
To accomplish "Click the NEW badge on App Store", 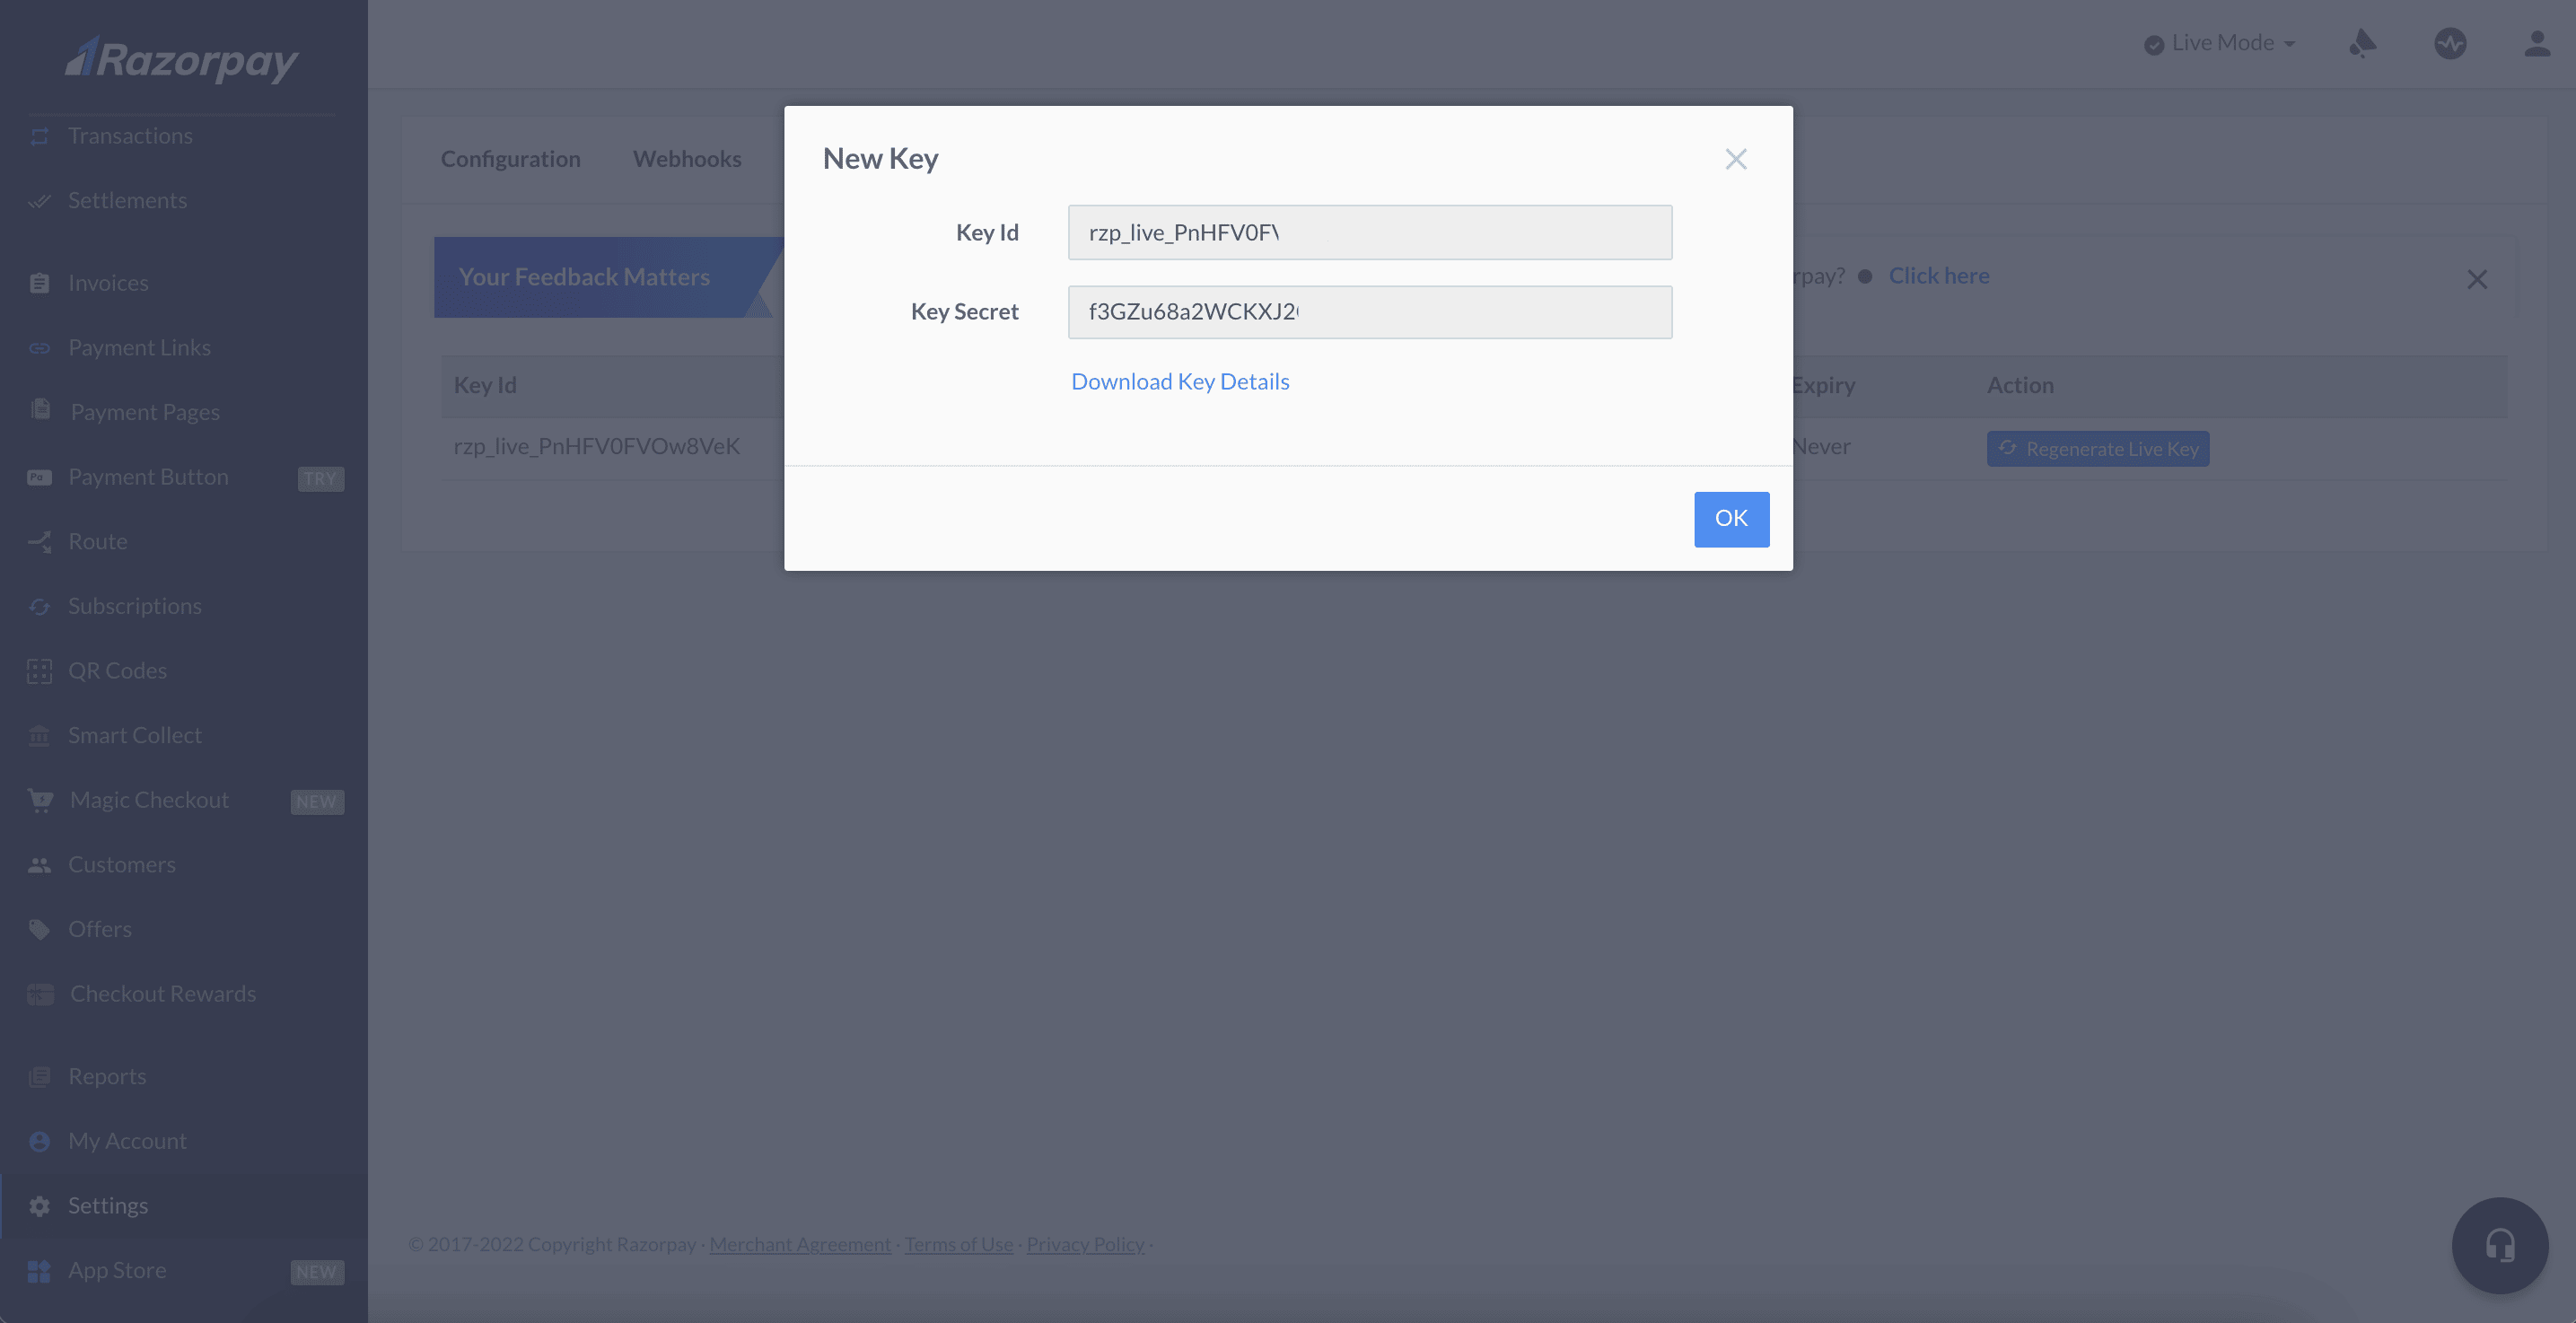I will [316, 1272].
